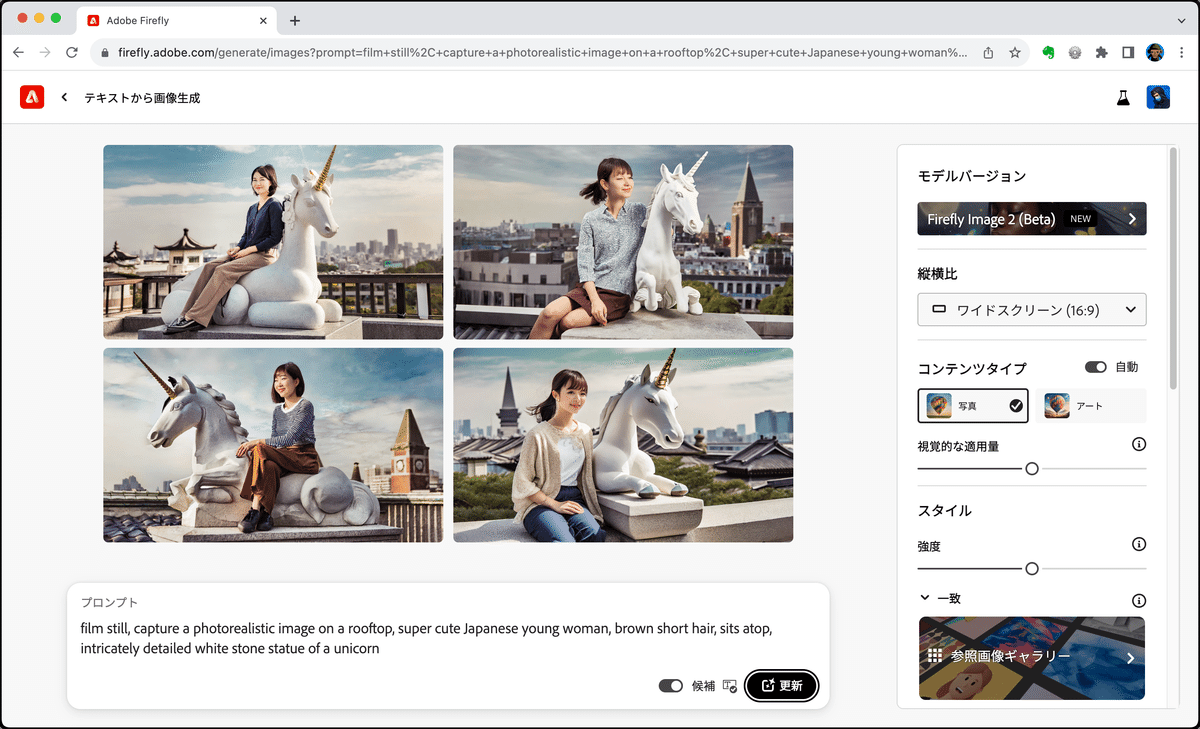Click the browser address bar URL
Screen dimensions: 1200x729
[x=543, y=52]
